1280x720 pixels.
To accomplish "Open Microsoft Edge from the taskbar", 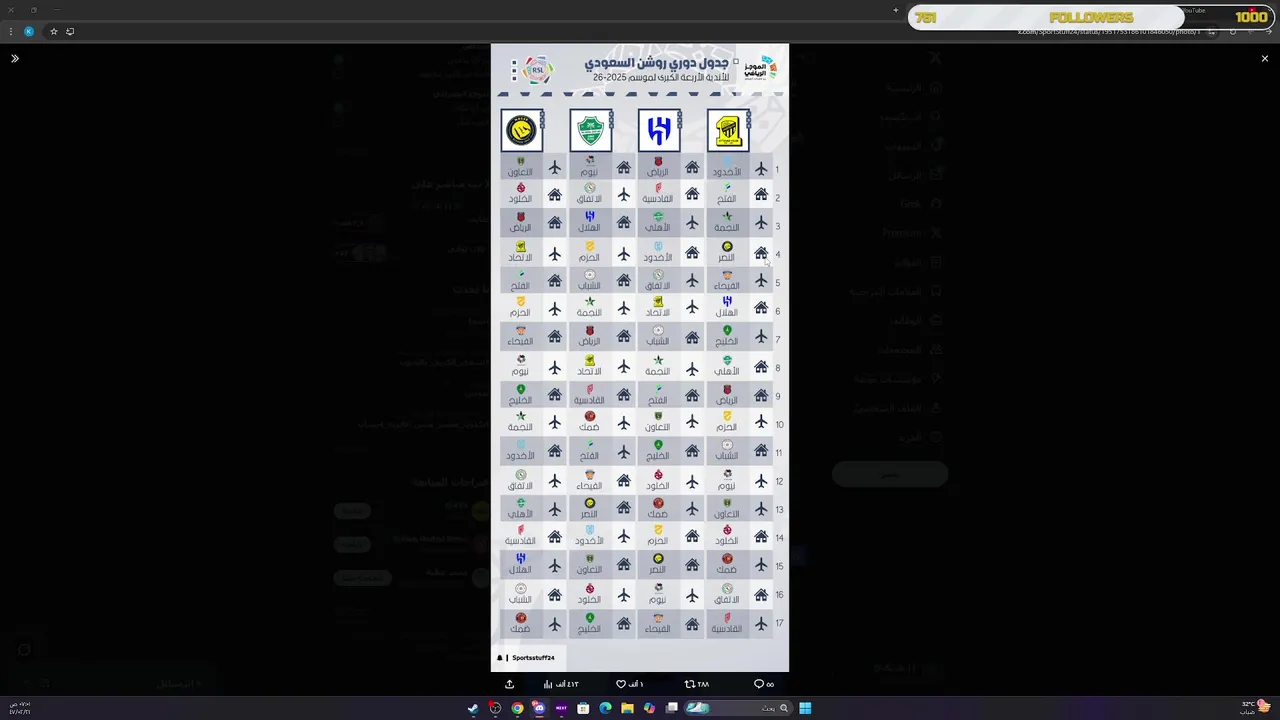I will click(x=605, y=708).
